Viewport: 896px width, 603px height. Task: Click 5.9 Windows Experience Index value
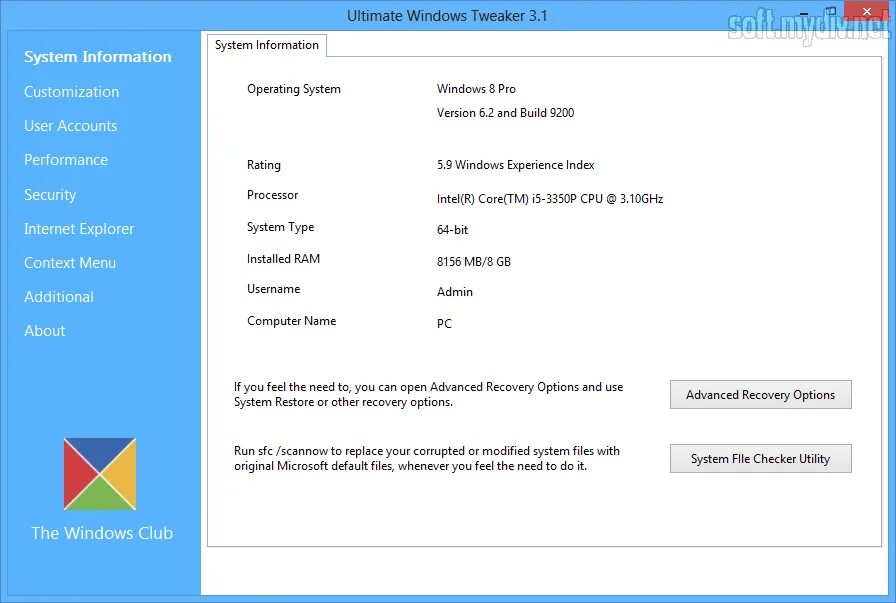[515, 165]
